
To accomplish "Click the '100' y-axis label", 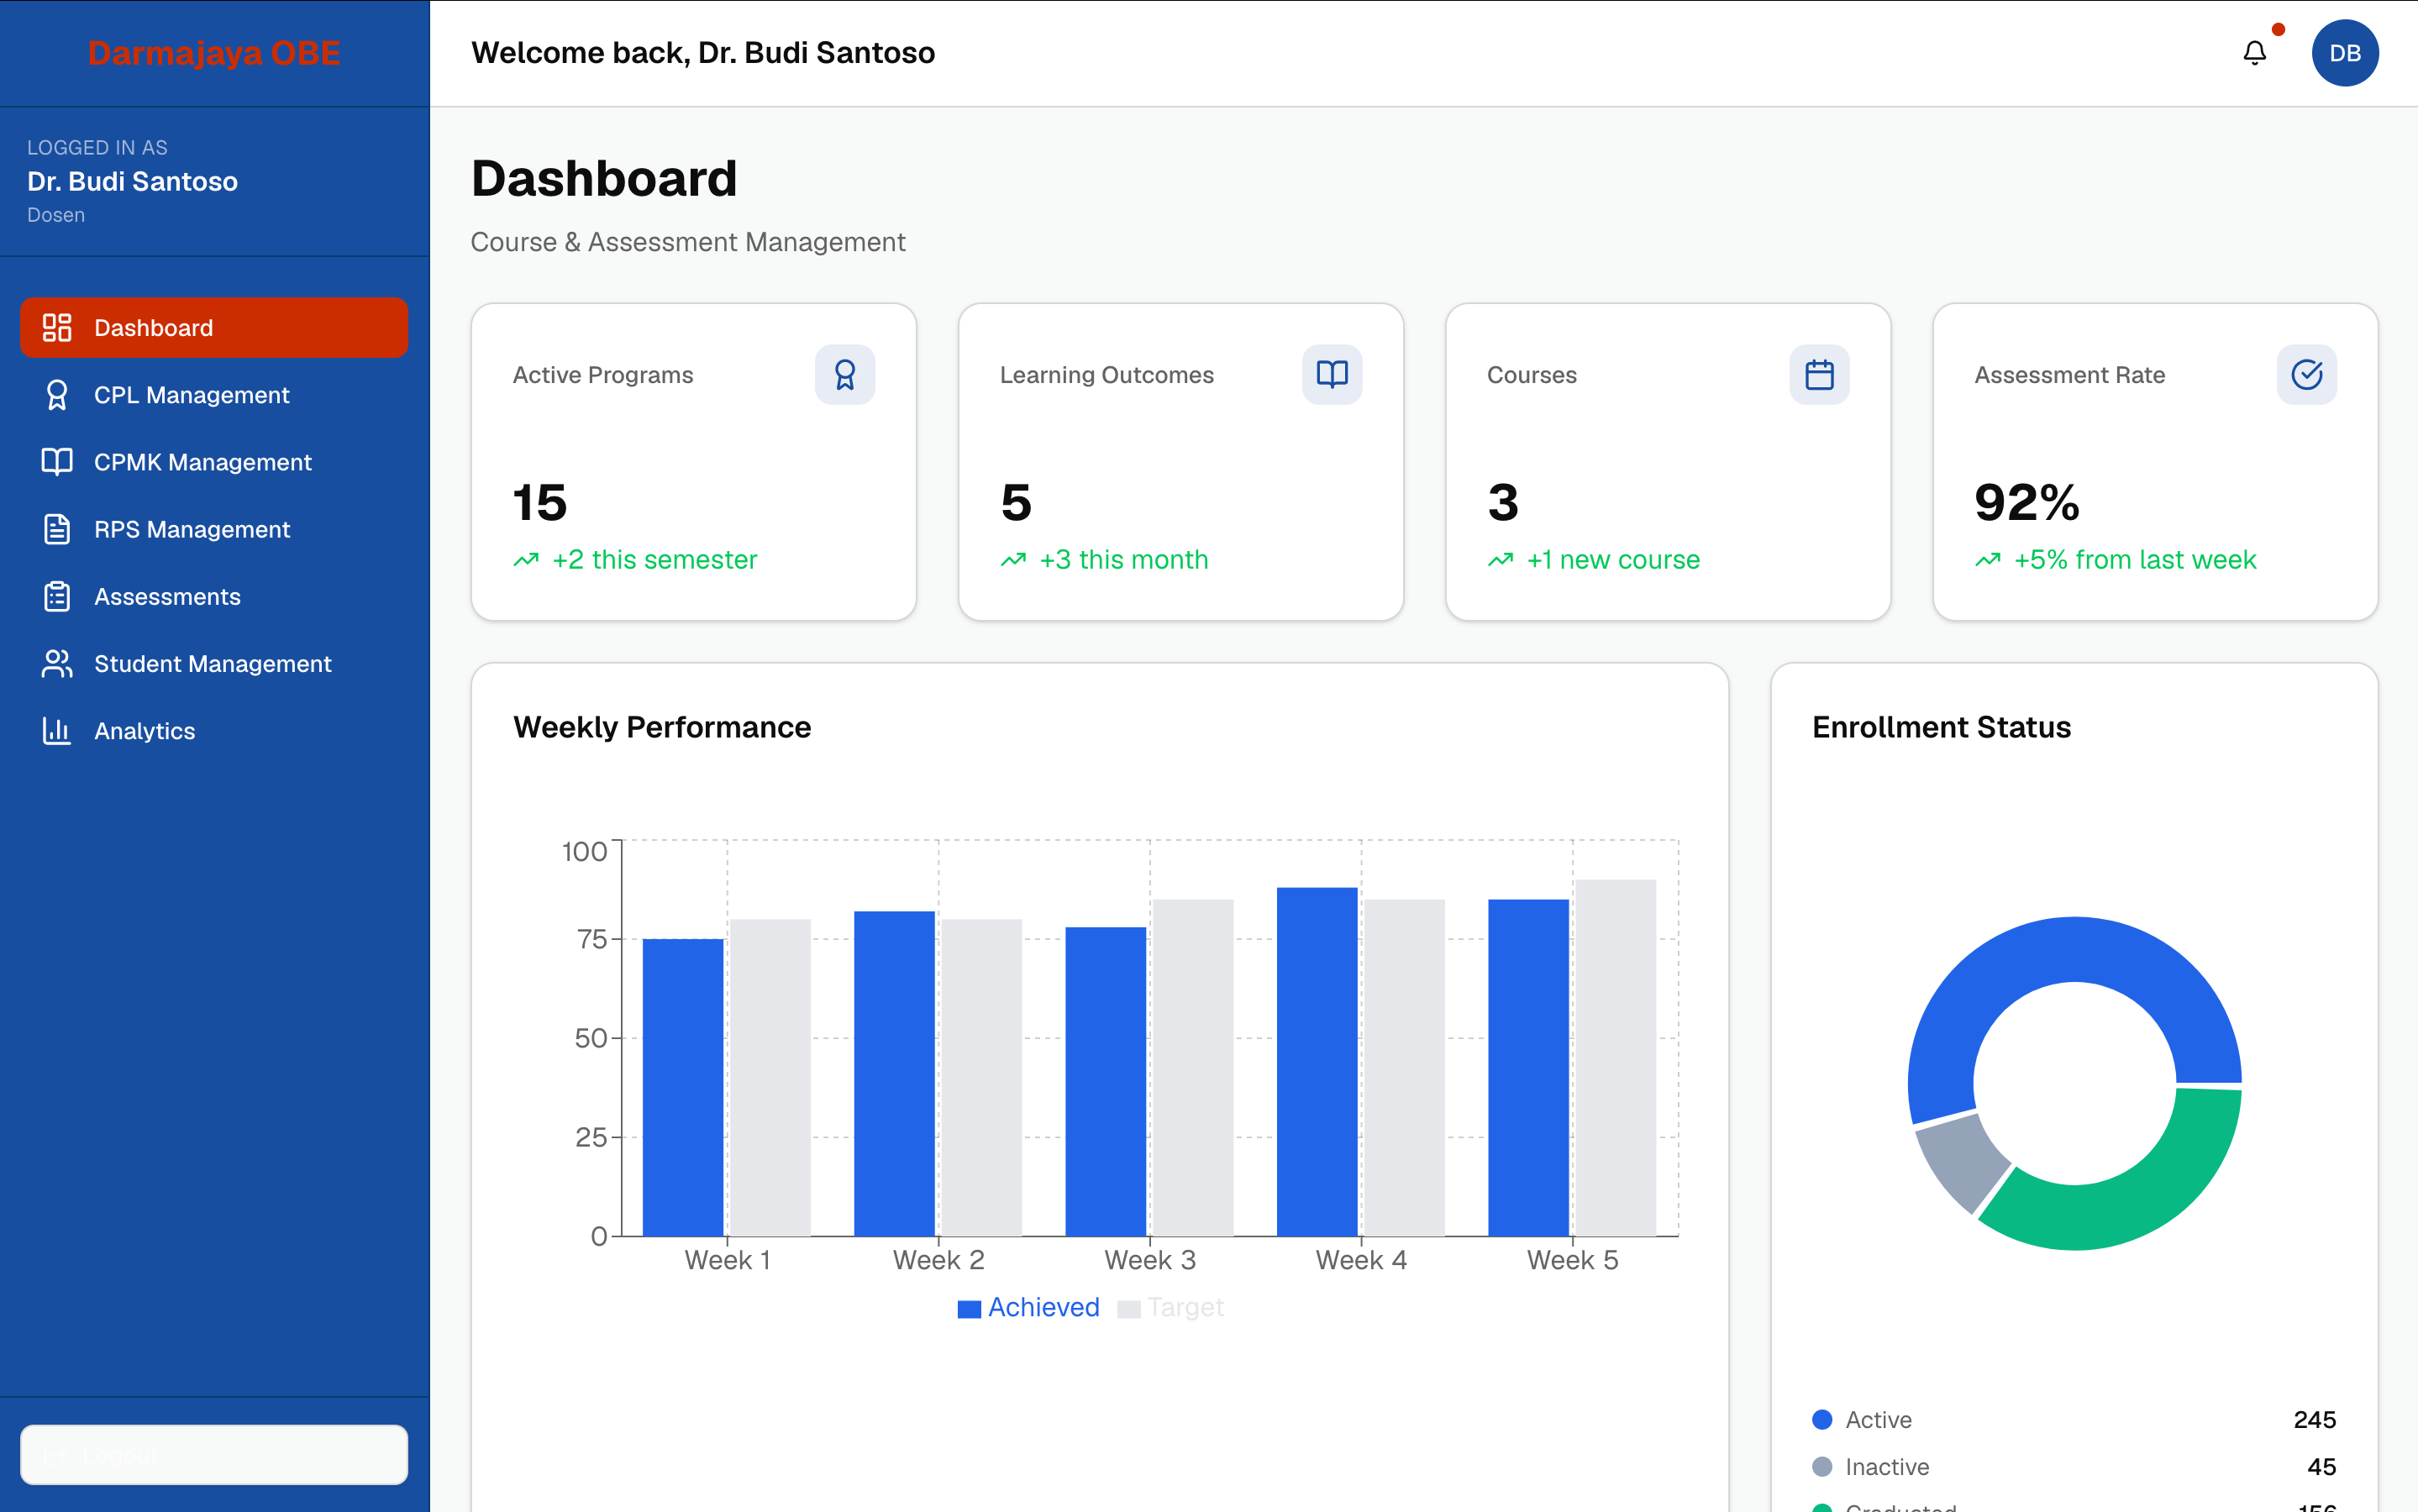I will 584,851.
